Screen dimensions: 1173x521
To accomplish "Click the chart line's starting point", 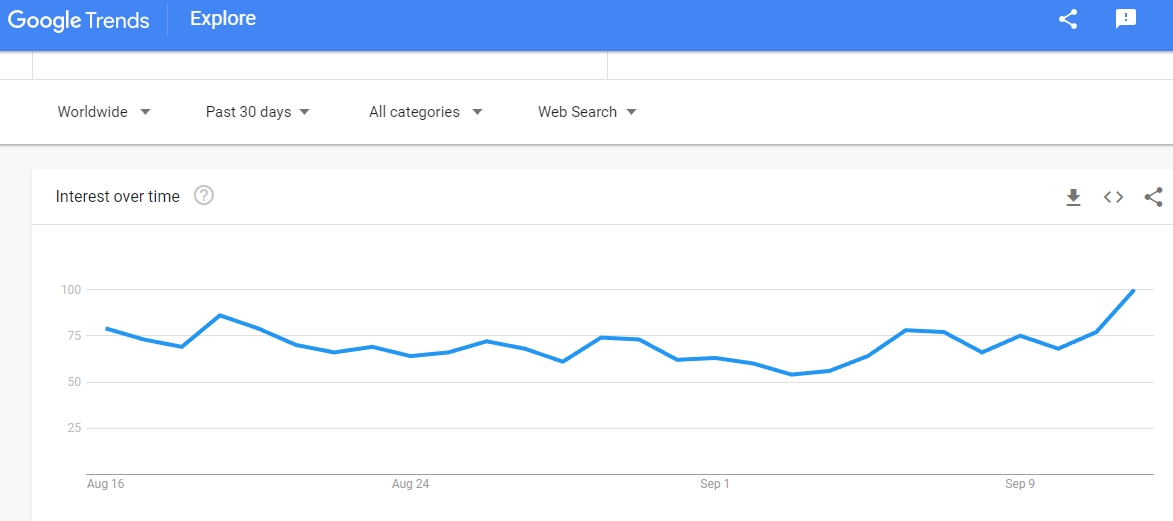I will [x=107, y=328].
